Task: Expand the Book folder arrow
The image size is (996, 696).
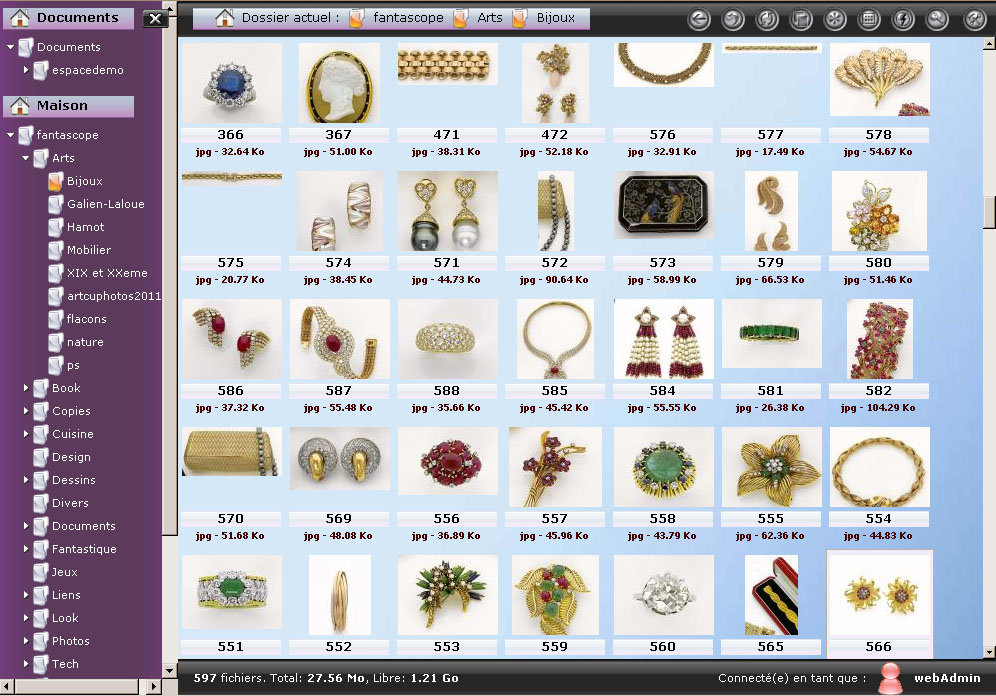Action: [26, 387]
